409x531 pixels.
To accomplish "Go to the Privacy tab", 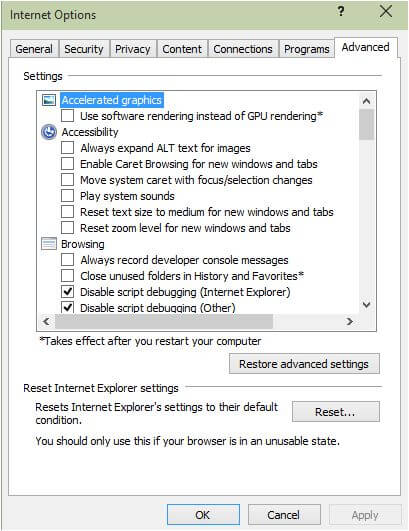I will [x=133, y=49].
